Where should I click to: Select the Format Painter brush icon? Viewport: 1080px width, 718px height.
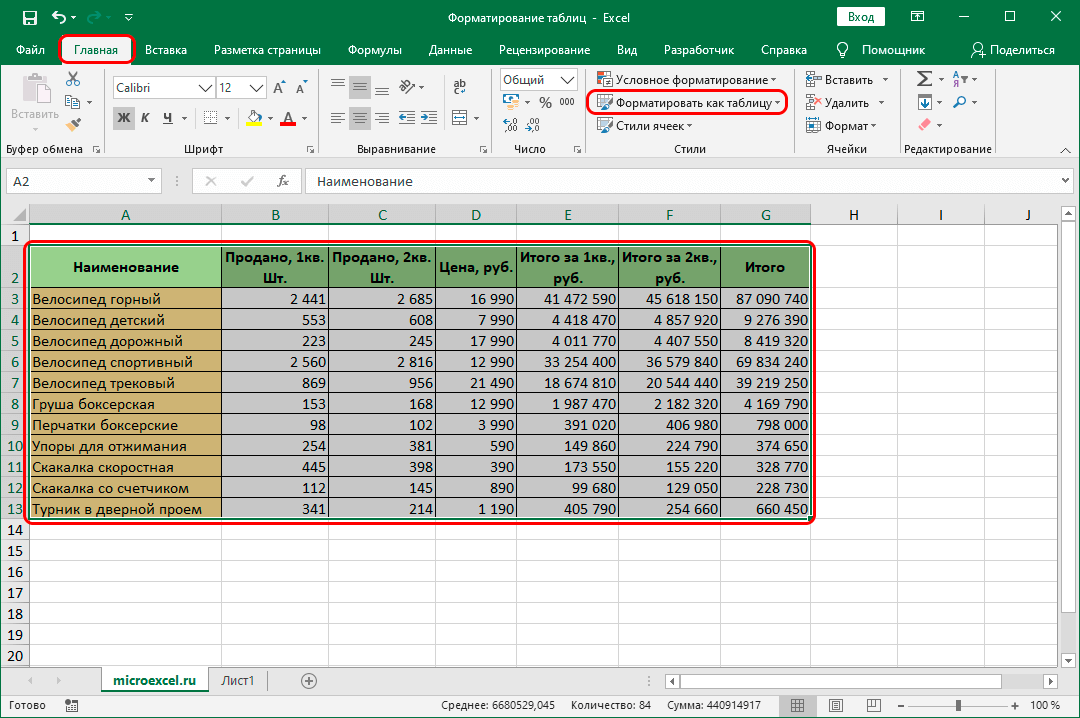72,124
